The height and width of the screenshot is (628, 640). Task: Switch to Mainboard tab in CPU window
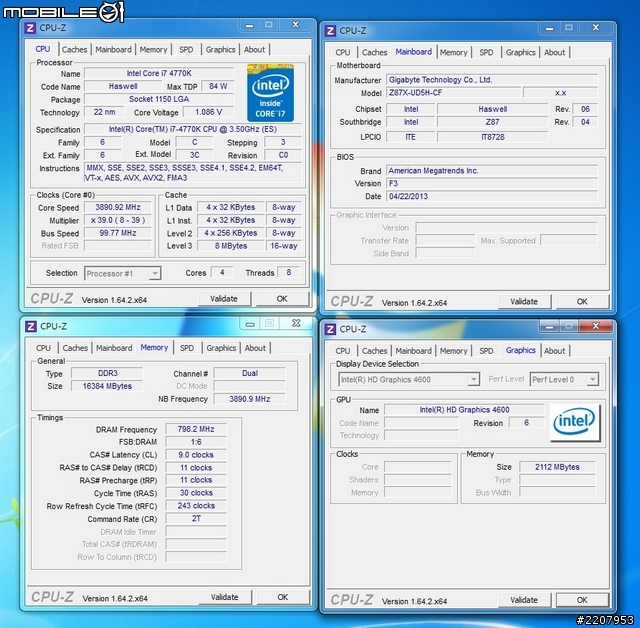point(113,50)
